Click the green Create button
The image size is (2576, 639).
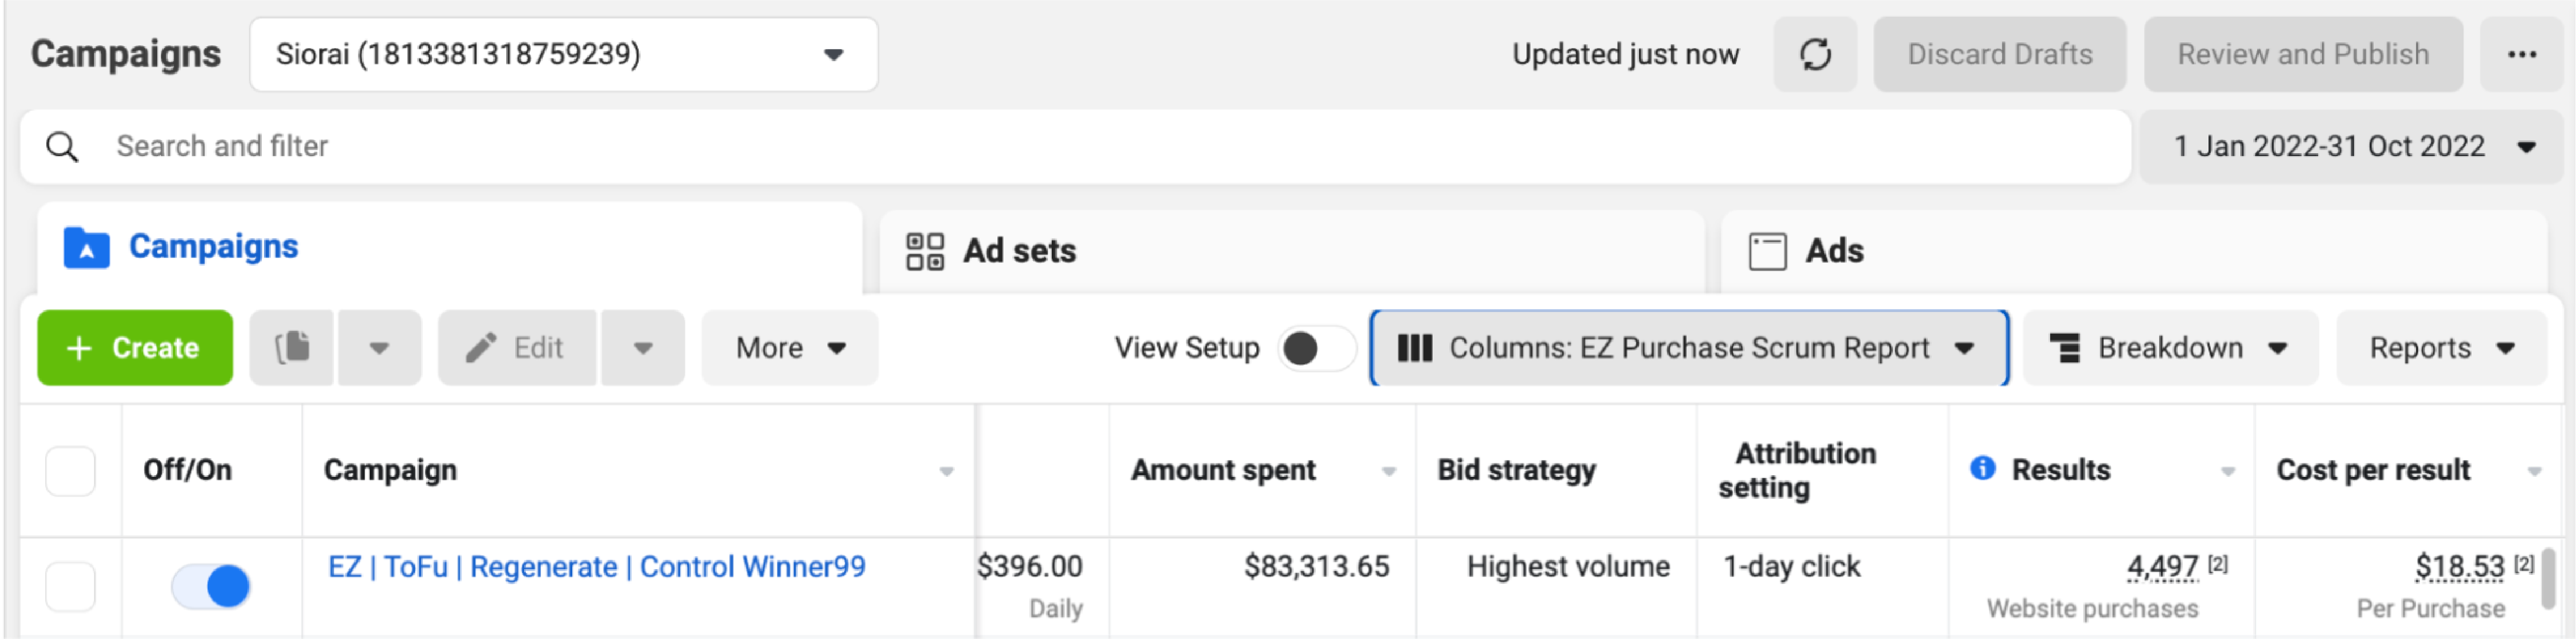pos(135,348)
